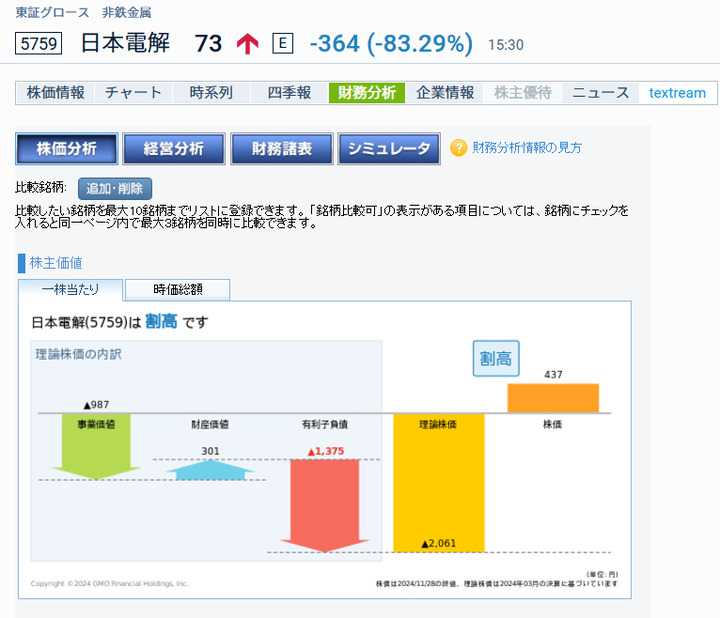Click the 比較銘柄 label
This screenshot has height=618, width=720.
point(41,187)
